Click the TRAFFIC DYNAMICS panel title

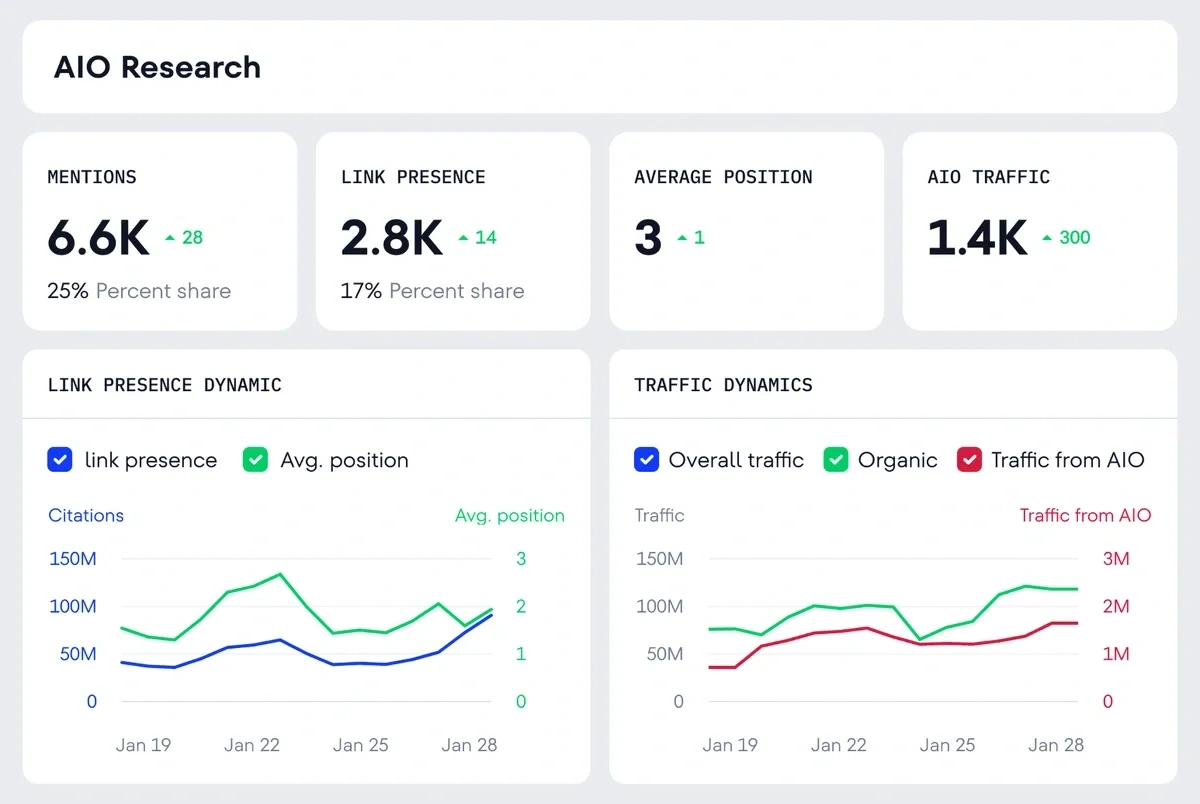click(x=723, y=385)
